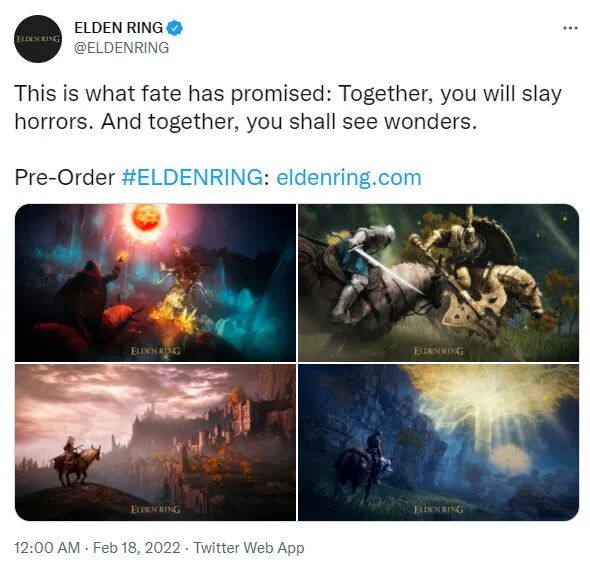
Task: Click the Pre-Order text in the tweet
Action: [65, 178]
